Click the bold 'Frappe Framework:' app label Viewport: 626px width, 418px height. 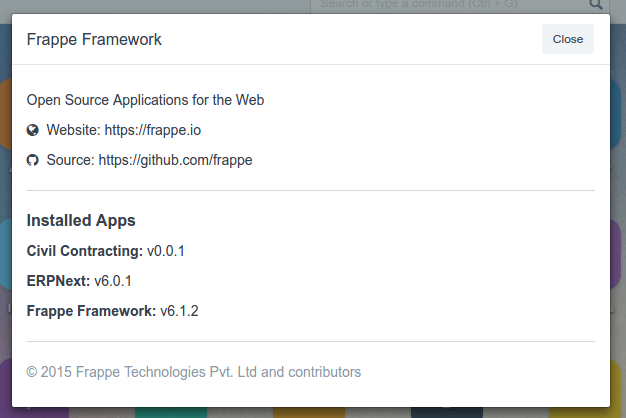91,311
